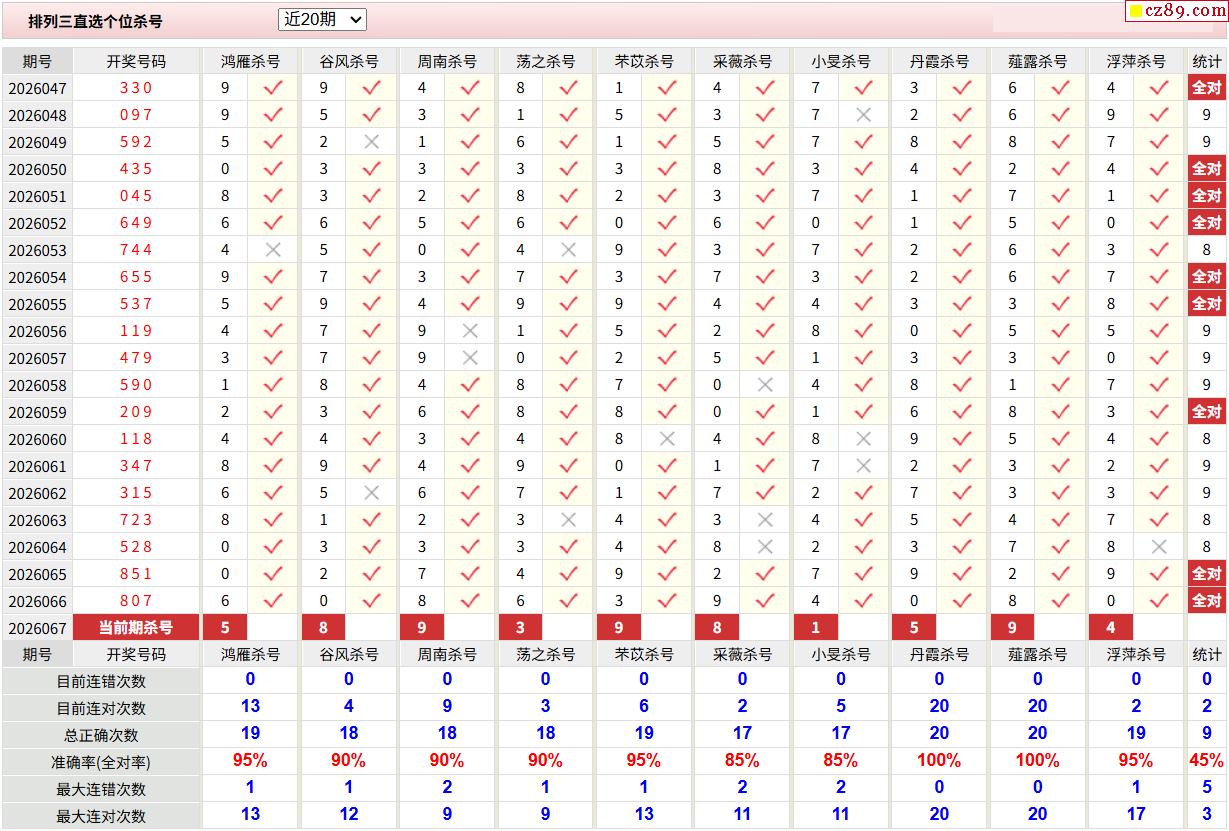Select the top 开奖号码 column header
This screenshot has height=831, width=1229.
click(136, 61)
